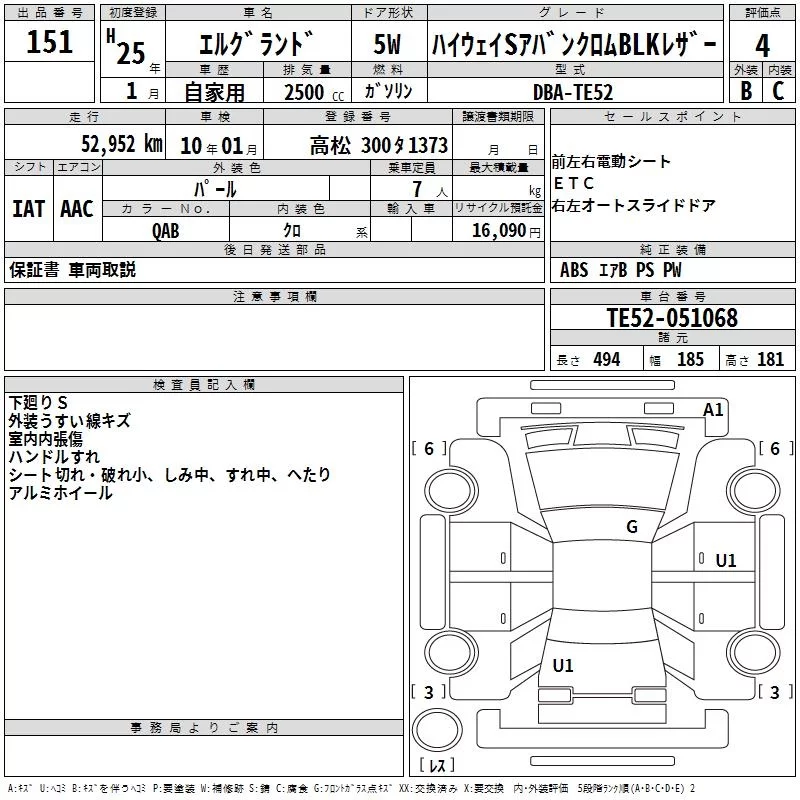Select the exterior color パール
The image size is (800, 800).
[x=215, y=189]
